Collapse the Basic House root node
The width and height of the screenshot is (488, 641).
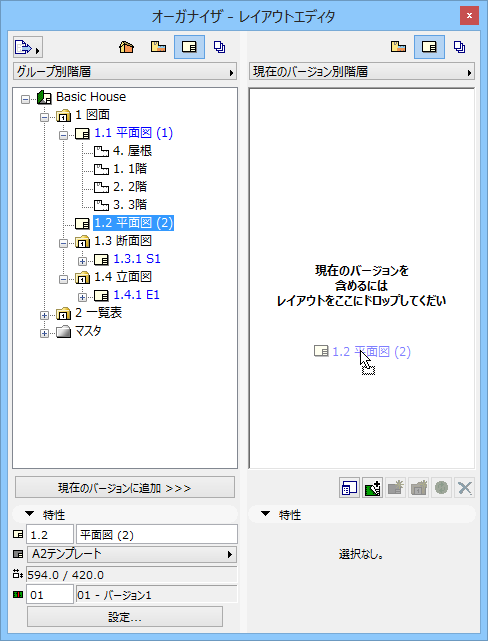tap(25, 99)
